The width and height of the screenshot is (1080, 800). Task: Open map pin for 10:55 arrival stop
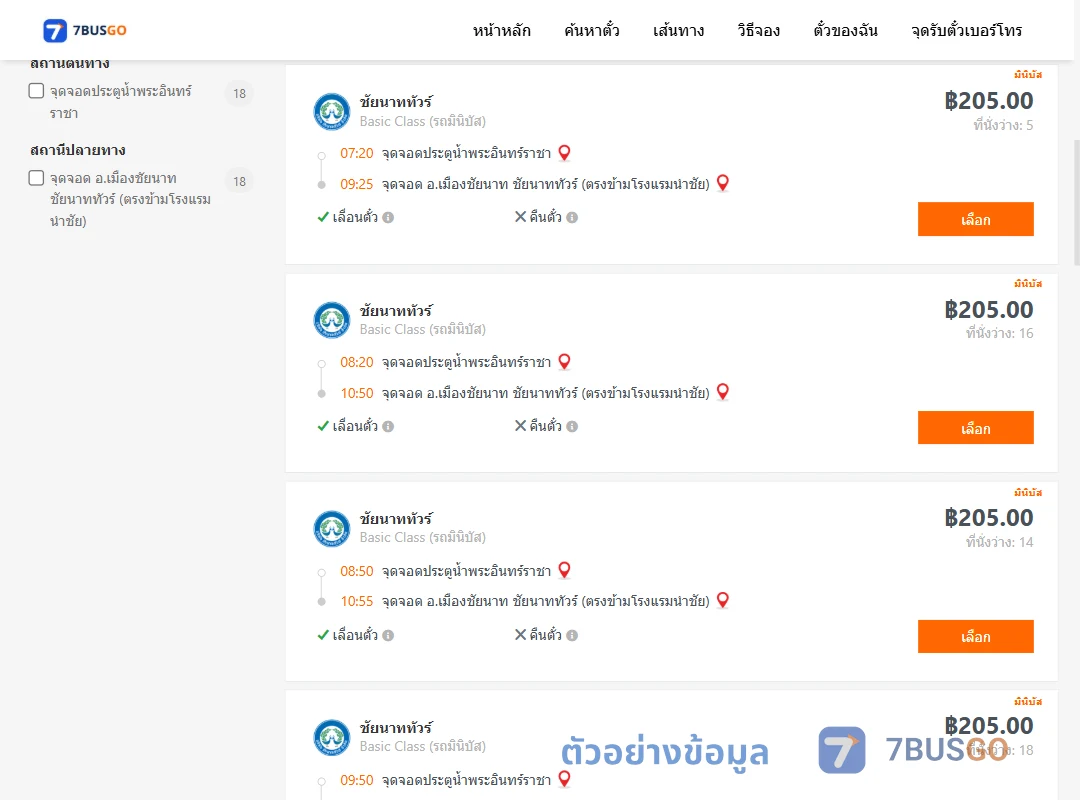coord(723,600)
